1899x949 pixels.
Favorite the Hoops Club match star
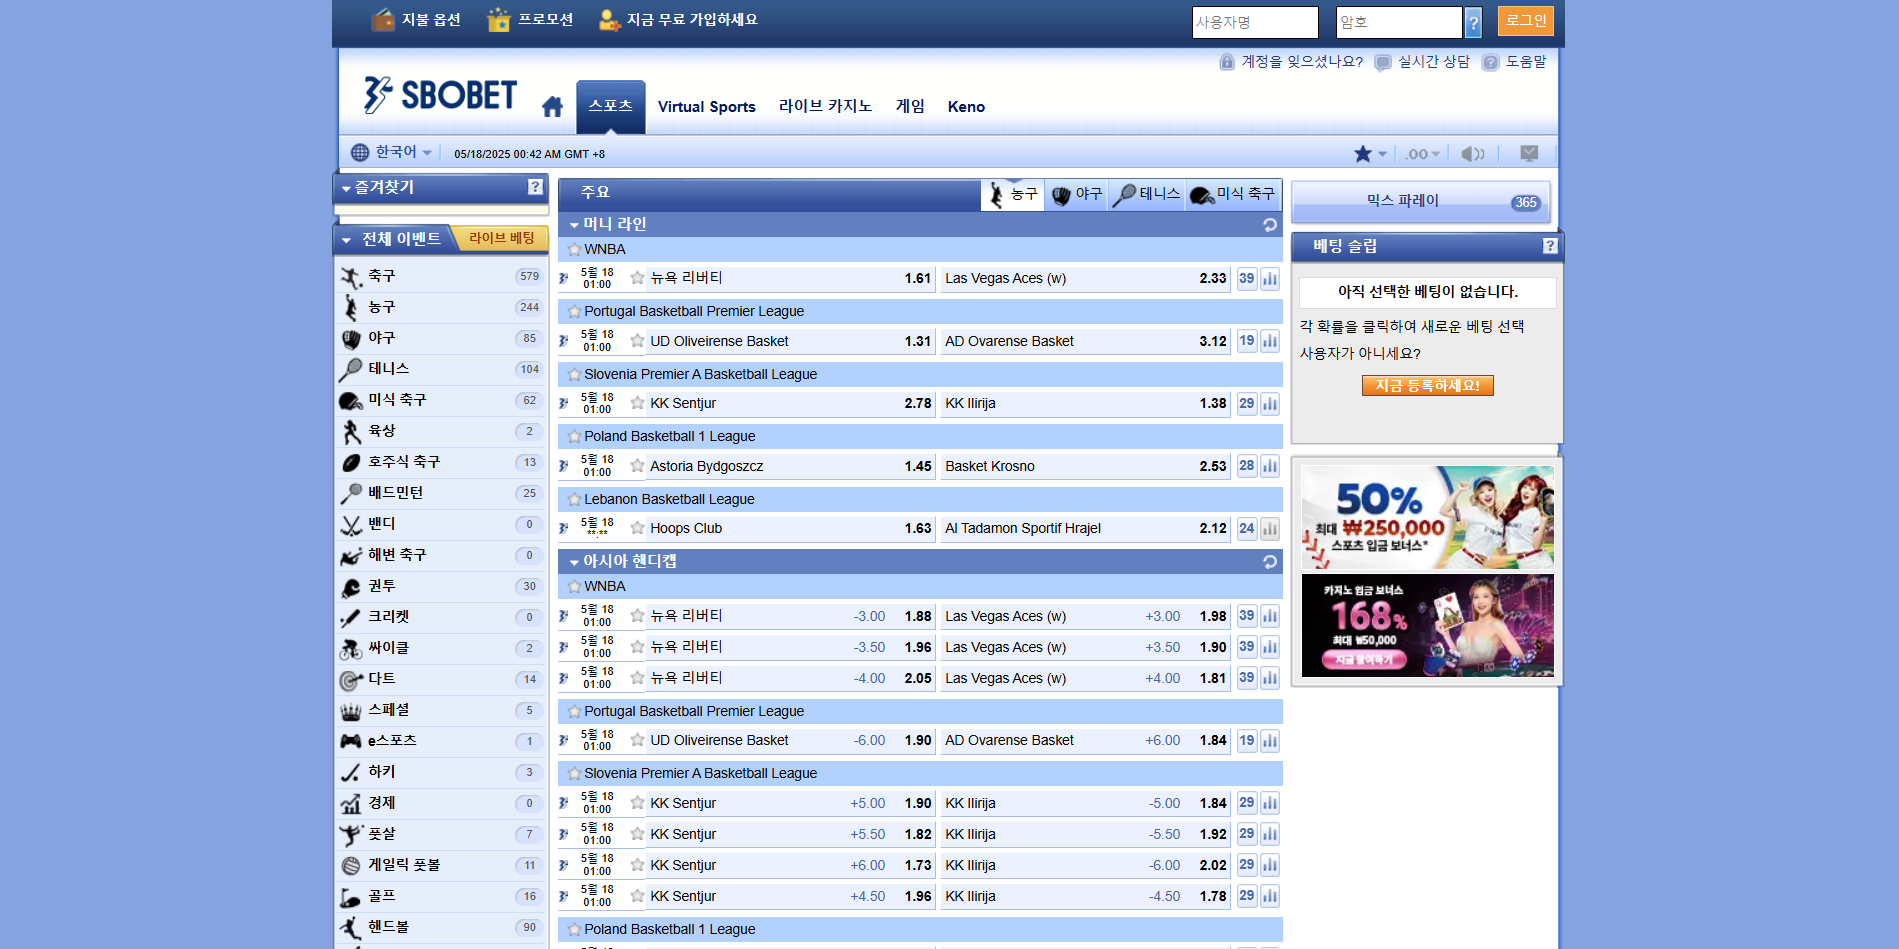(x=637, y=528)
